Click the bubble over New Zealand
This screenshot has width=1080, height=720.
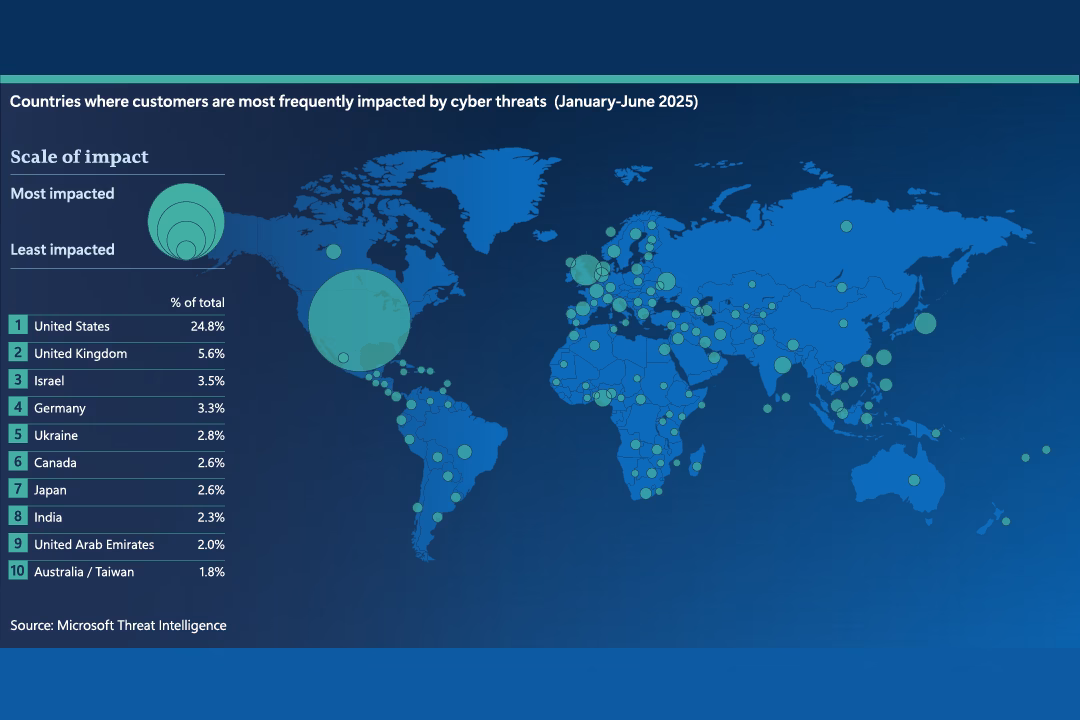click(1006, 521)
